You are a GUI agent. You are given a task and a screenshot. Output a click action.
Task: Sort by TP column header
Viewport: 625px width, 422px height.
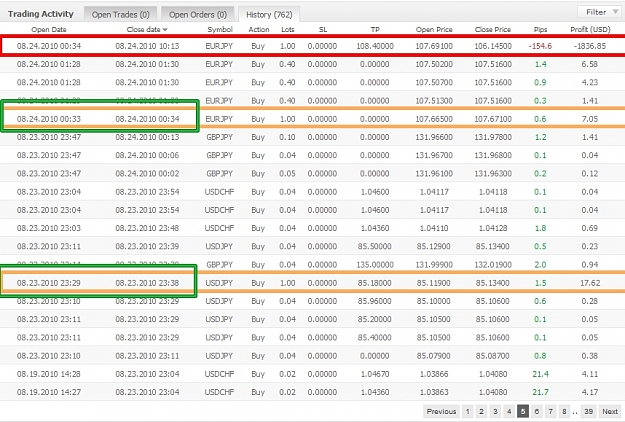pyautogui.click(x=375, y=29)
